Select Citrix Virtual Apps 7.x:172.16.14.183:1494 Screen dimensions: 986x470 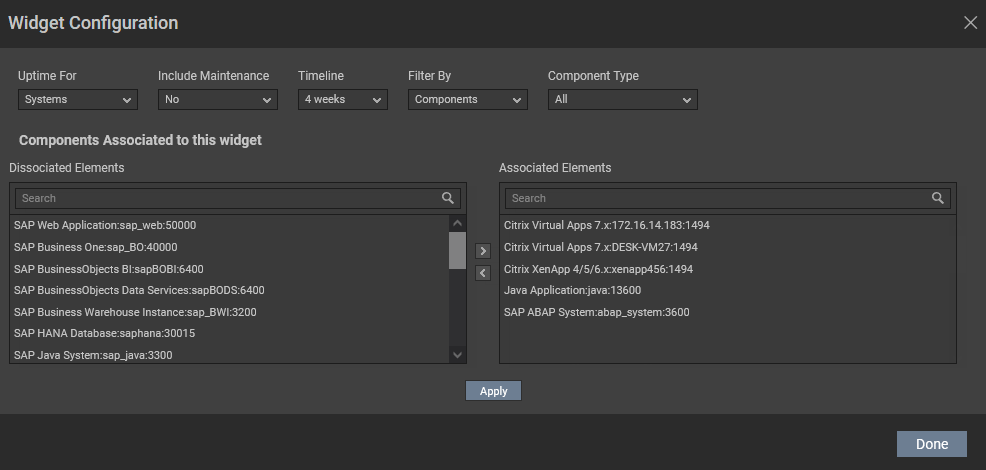tap(607, 225)
